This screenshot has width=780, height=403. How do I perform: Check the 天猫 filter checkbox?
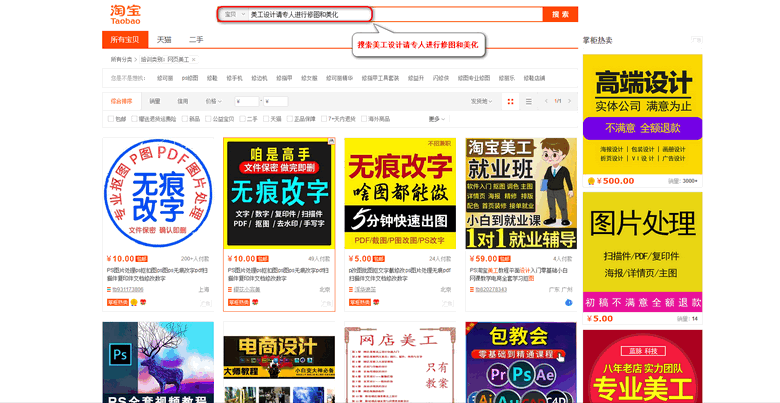pos(265,118)
